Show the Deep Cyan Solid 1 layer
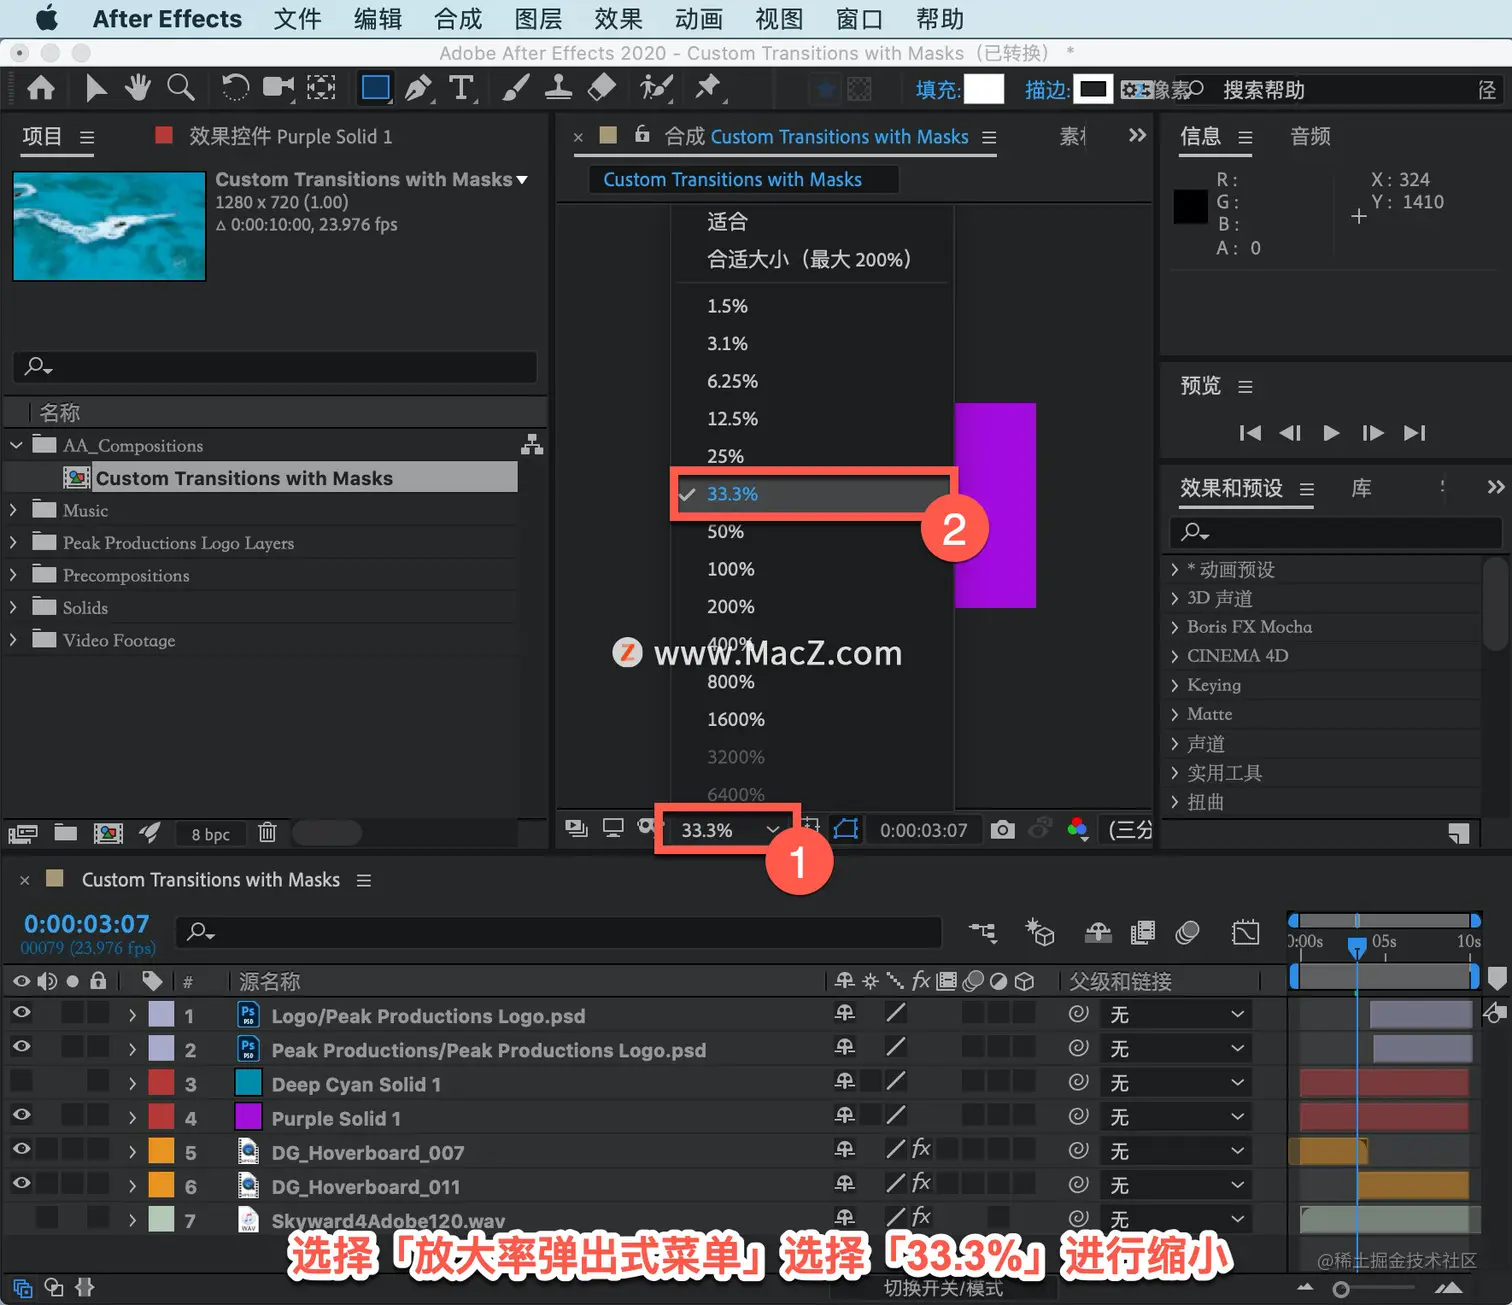 [21, 1082]
